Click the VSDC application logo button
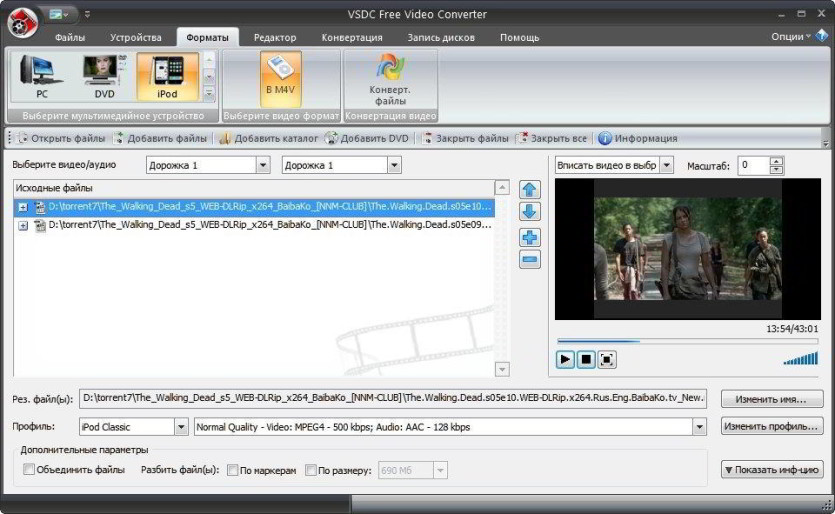Screen dimensions: 835x514 pyautogui.click(x=22, y=22)
